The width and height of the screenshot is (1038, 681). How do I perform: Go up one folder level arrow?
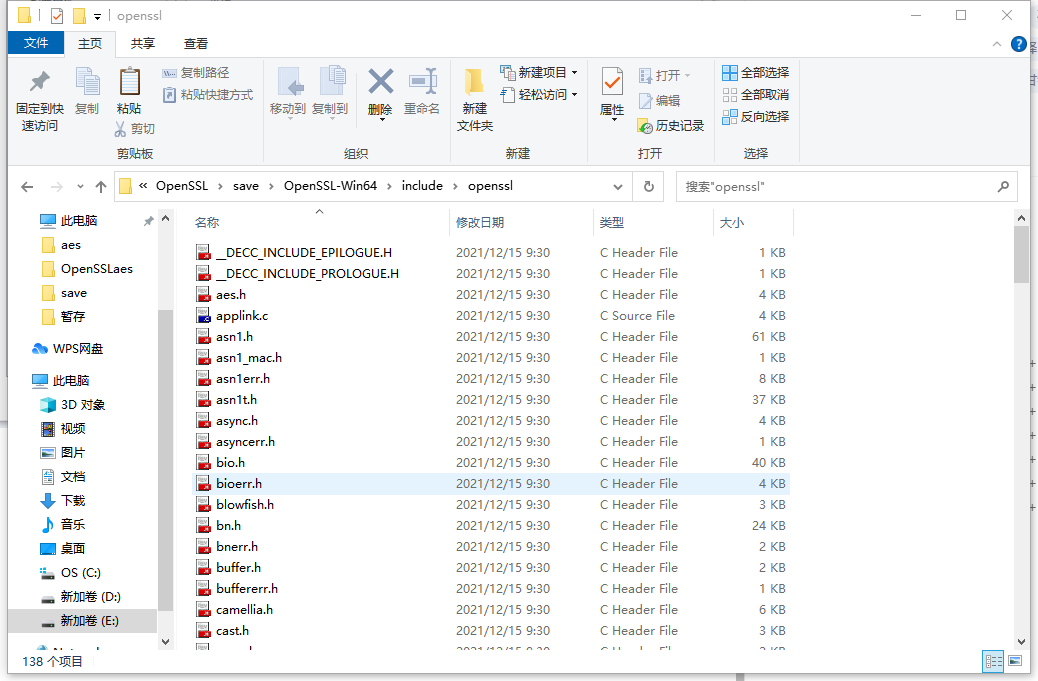pyautogui.click(x=101, y=187)
